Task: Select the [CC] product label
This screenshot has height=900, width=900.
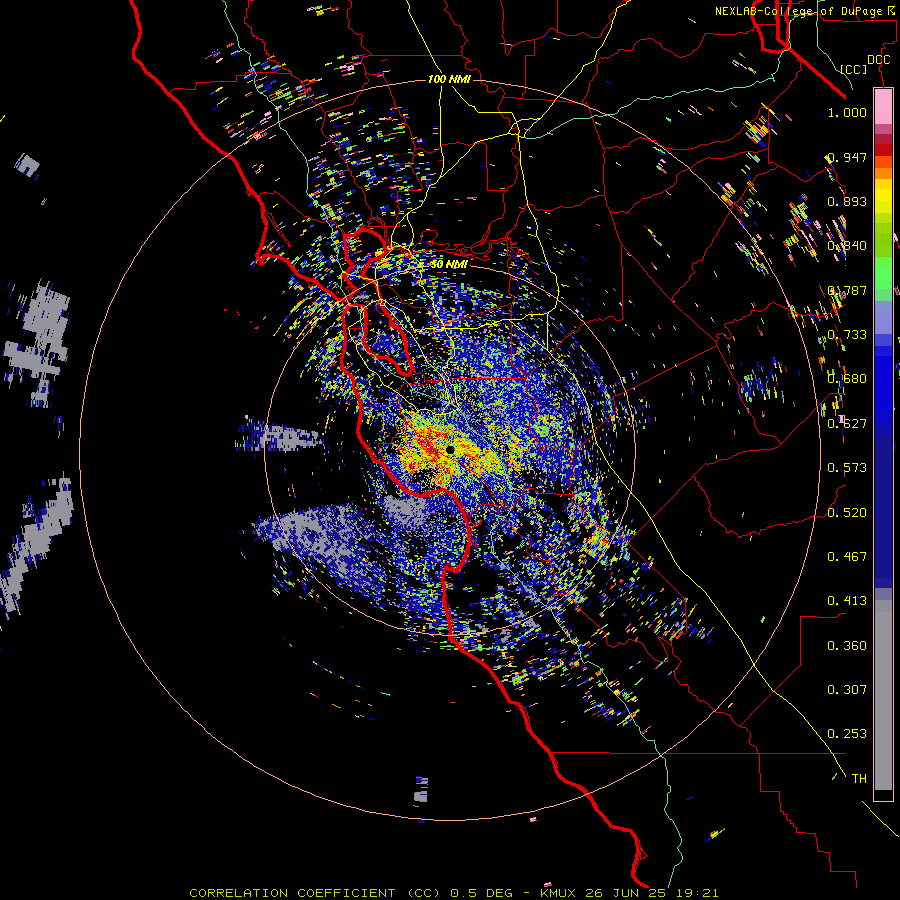Action: coord(854,69)
